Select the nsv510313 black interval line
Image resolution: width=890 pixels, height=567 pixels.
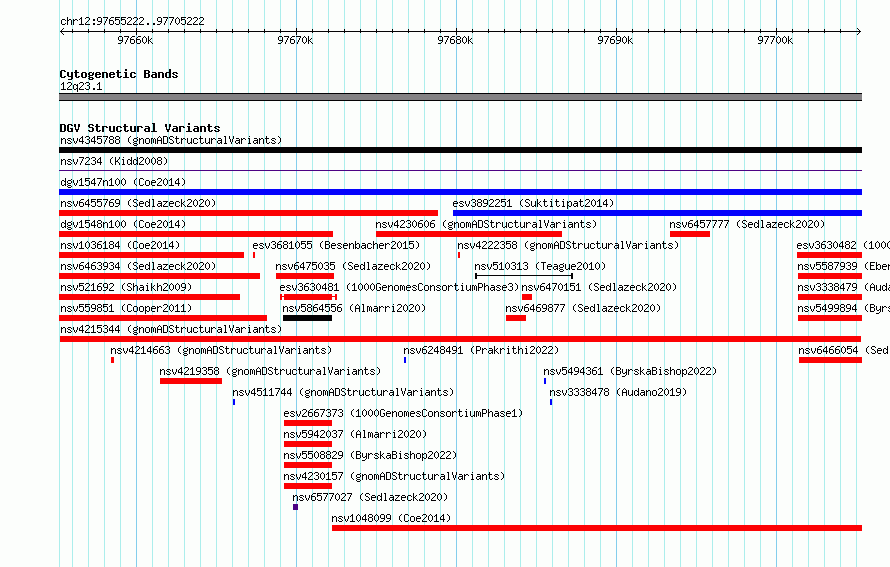tap(524, 276)
